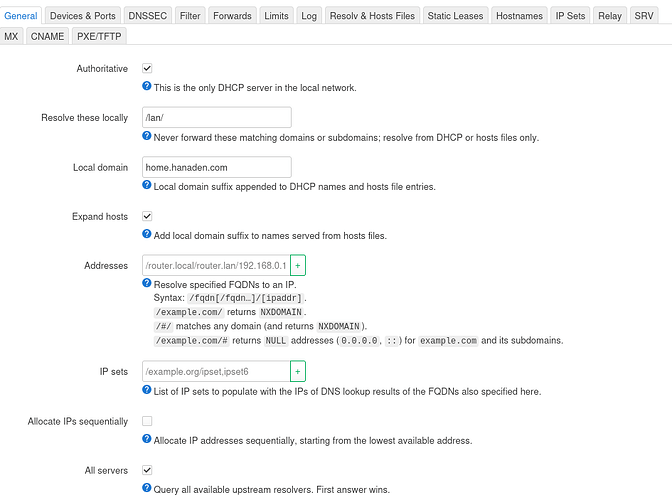Select the PXE/TFTP tab
This screenshot has height=500, width=672.
point(100,36)
